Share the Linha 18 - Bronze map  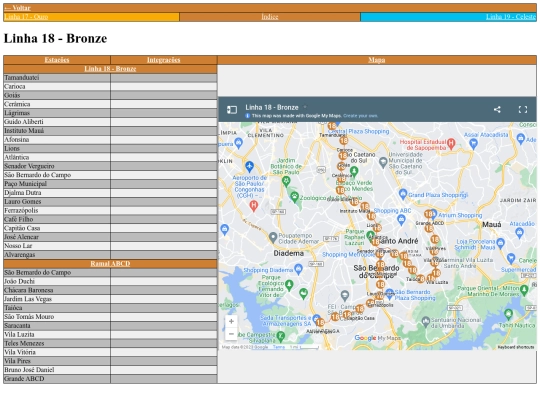point(497,110)
